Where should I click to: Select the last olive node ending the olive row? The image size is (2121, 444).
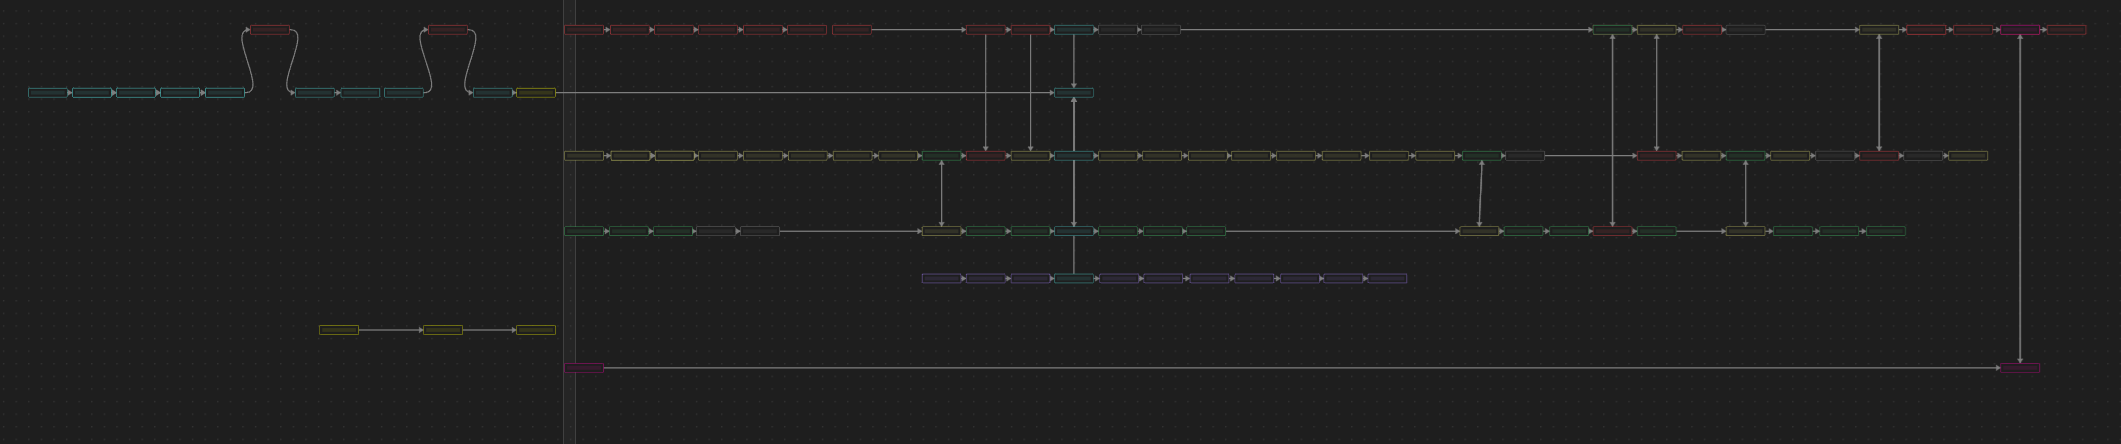tap(1968, 156)
